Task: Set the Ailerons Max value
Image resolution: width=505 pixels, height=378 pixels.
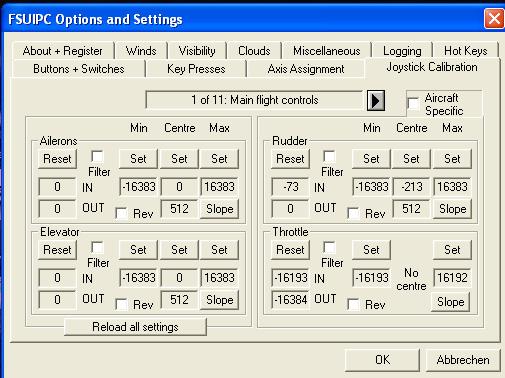Action: coord(219,159)
